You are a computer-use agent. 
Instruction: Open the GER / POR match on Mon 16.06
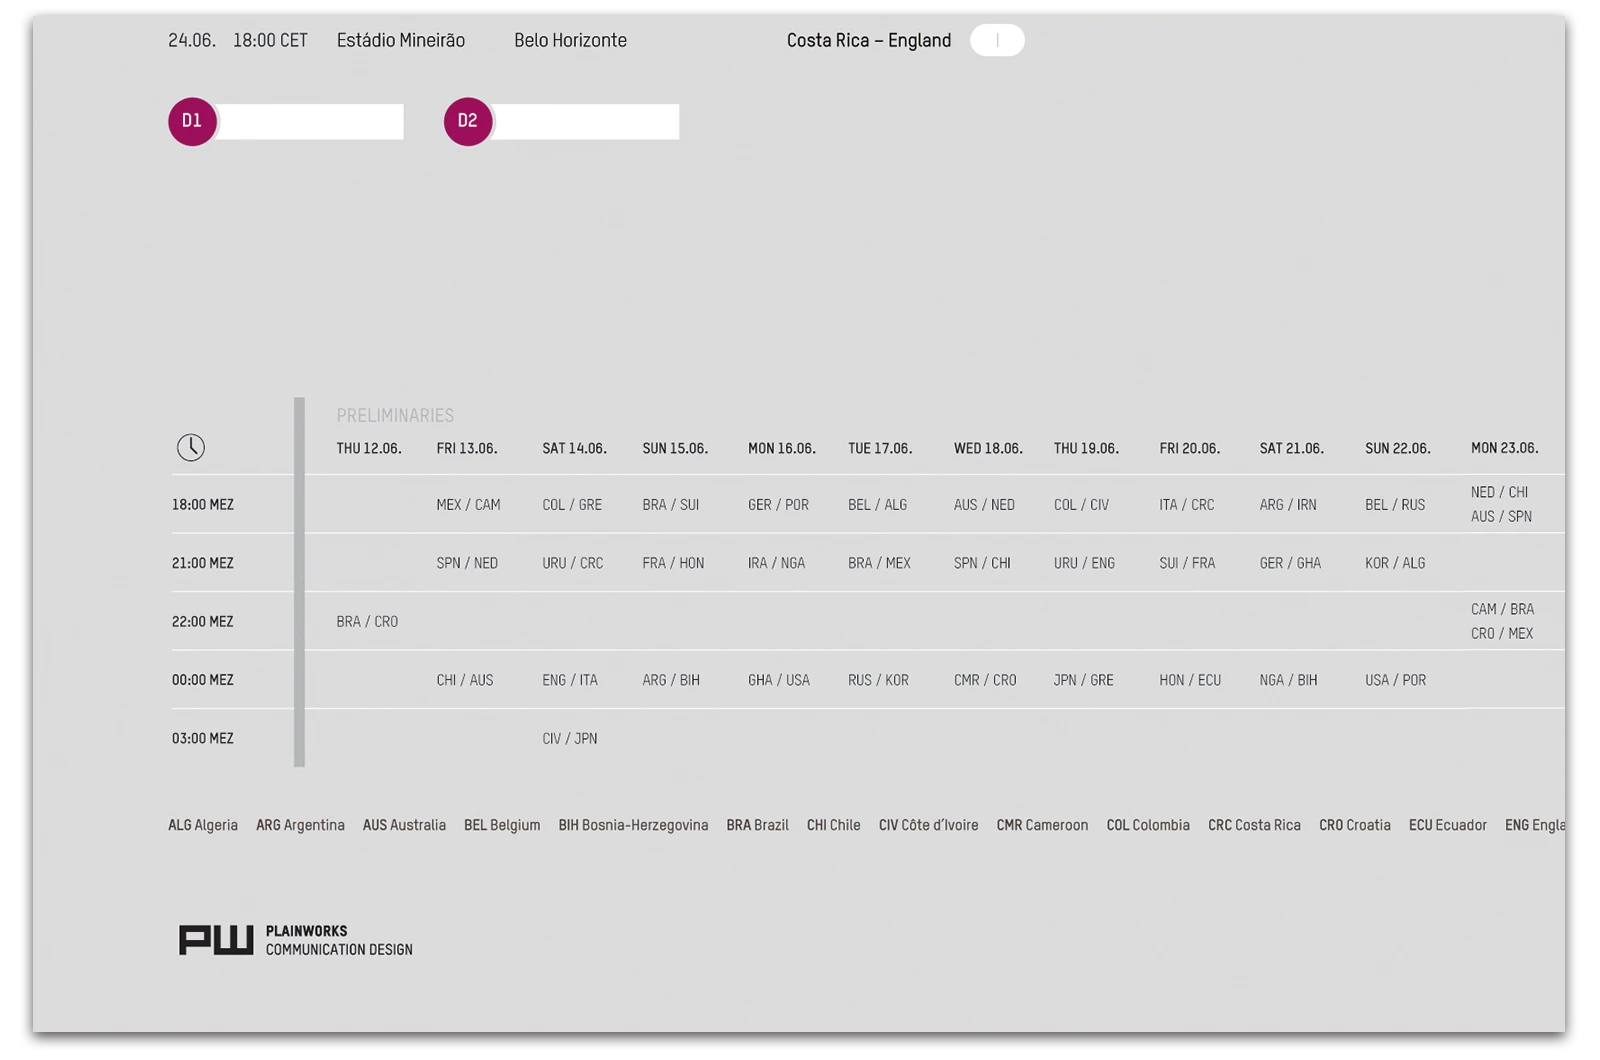coord(779,505)
